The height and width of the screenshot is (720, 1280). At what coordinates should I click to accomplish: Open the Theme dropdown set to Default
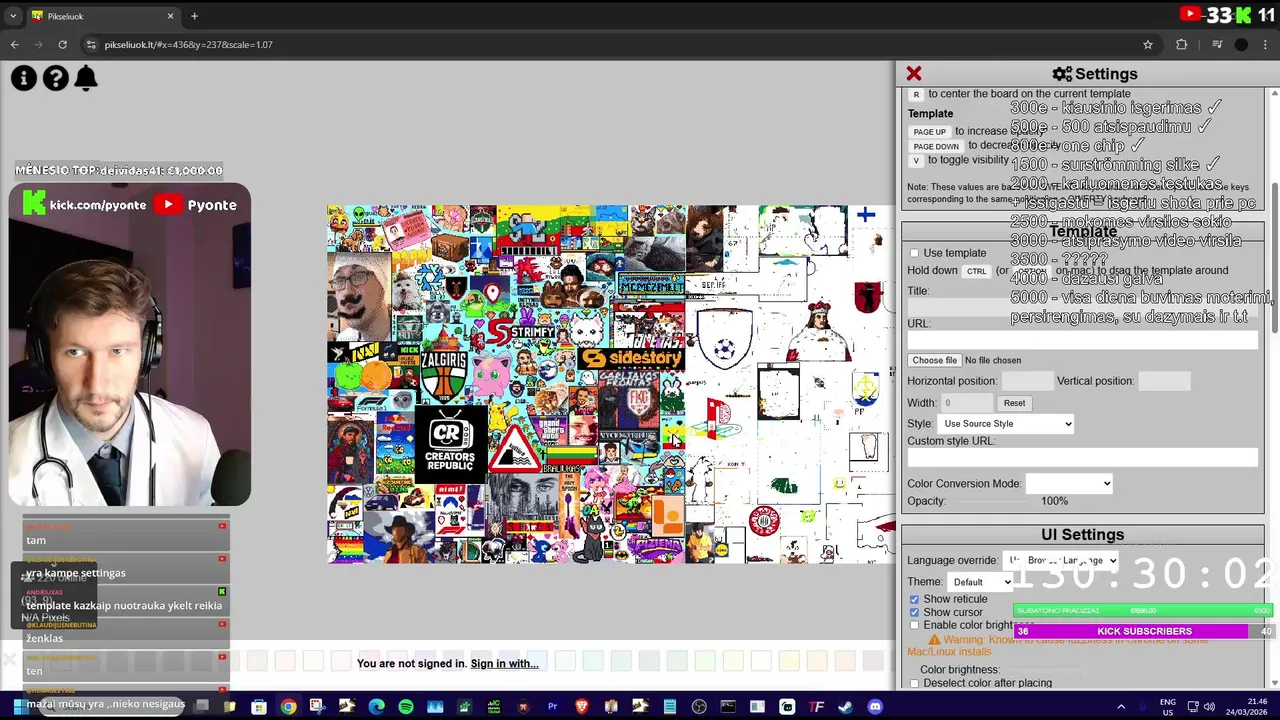pos(981,582)
